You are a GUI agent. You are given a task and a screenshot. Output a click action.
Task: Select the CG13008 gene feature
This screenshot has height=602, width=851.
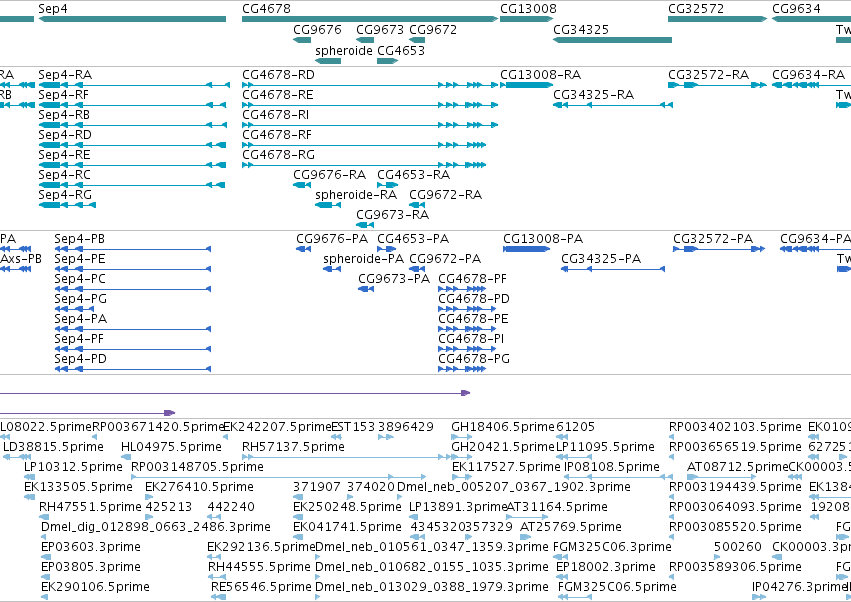tap(526, 19)
